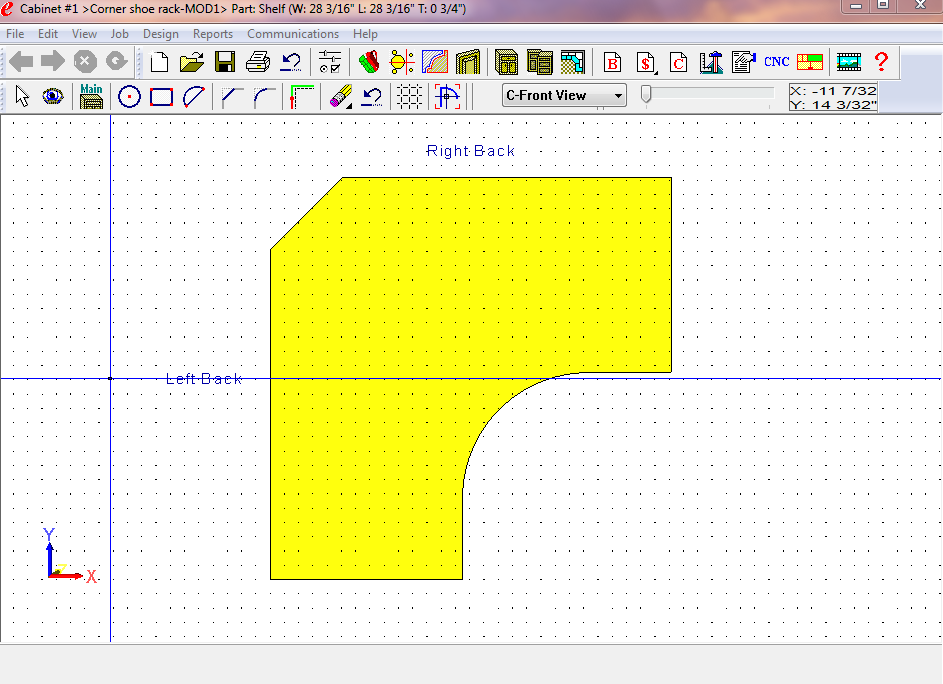This screenshot has height=684, width=943.
Task: Click the eye view icon
Action: point(52,97)
